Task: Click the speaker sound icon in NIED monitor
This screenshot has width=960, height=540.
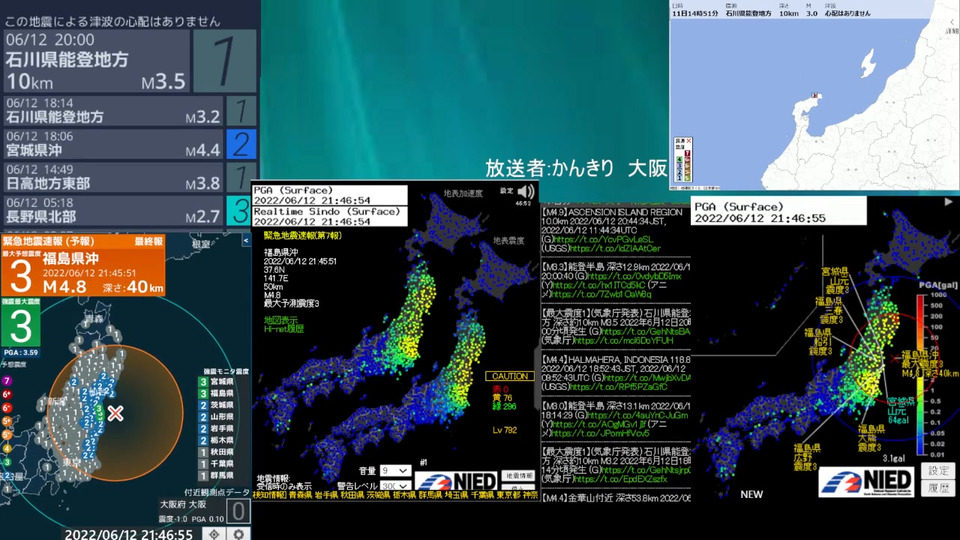Action: [525, 192]
